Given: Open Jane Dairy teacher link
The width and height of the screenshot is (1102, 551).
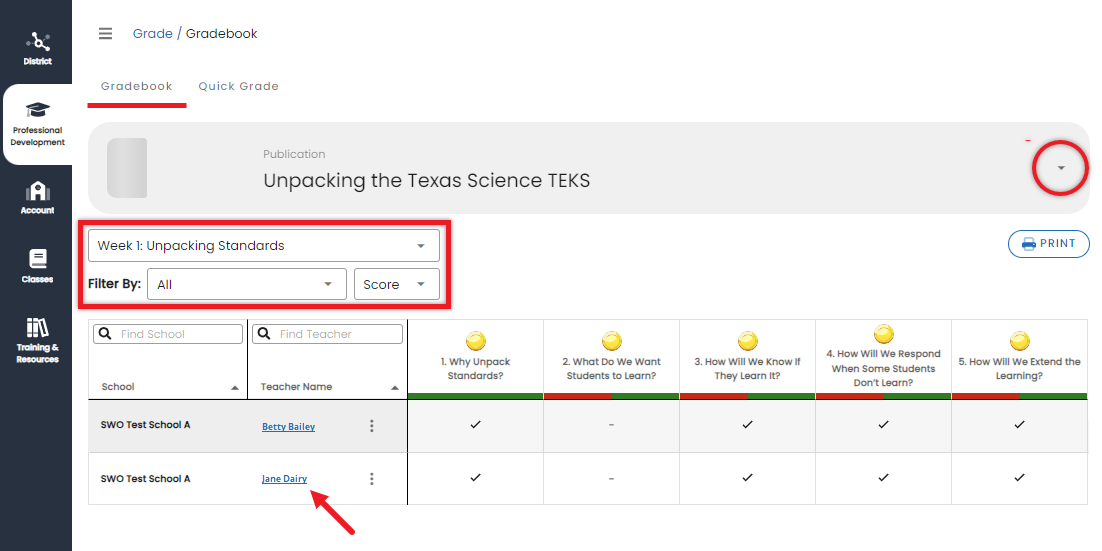Looking at the screenshot, I should pos(284,479).
